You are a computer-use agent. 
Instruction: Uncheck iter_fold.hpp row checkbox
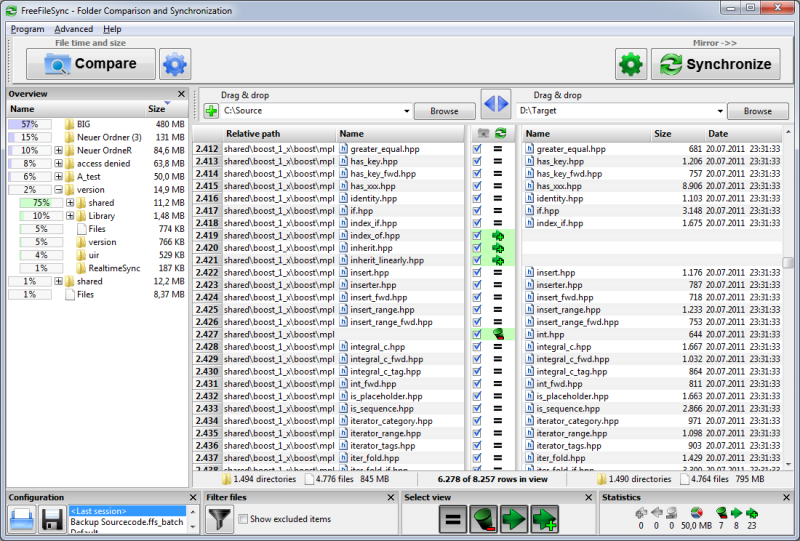[x=477, y=458]
